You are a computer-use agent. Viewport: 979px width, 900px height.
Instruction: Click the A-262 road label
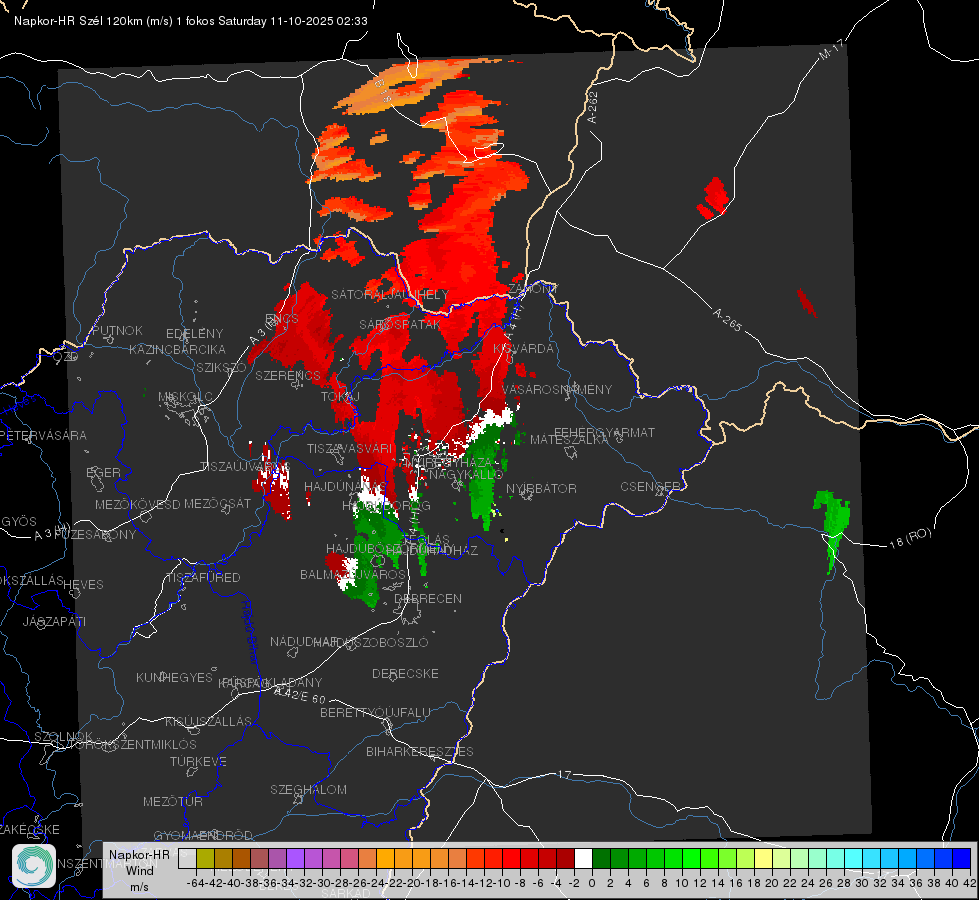(x=593, y=107)
